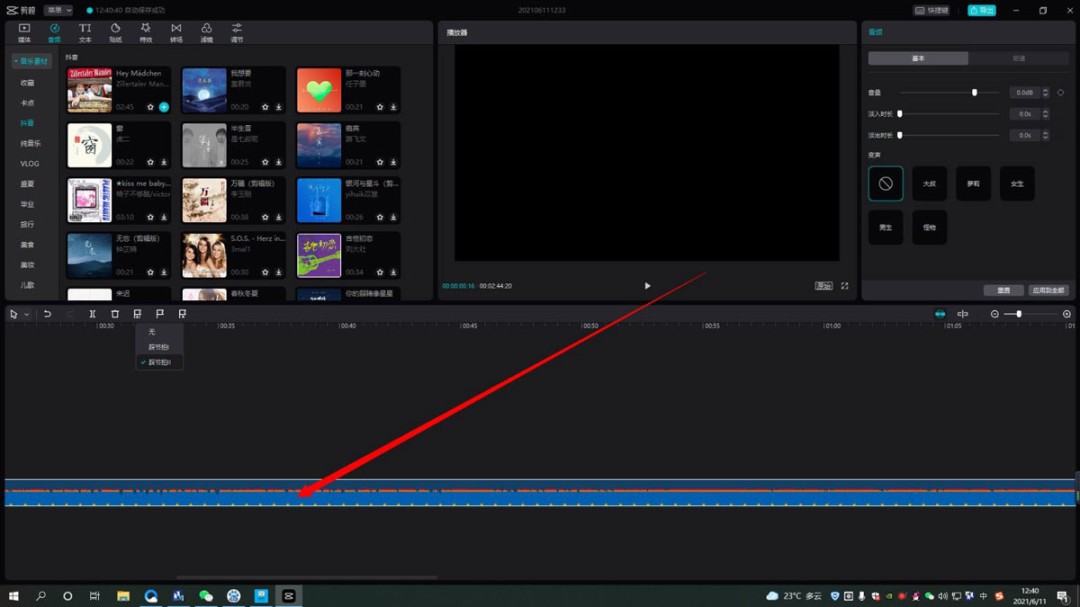
Task: Open the layout dropdown beside app logo
Action: 58,10
